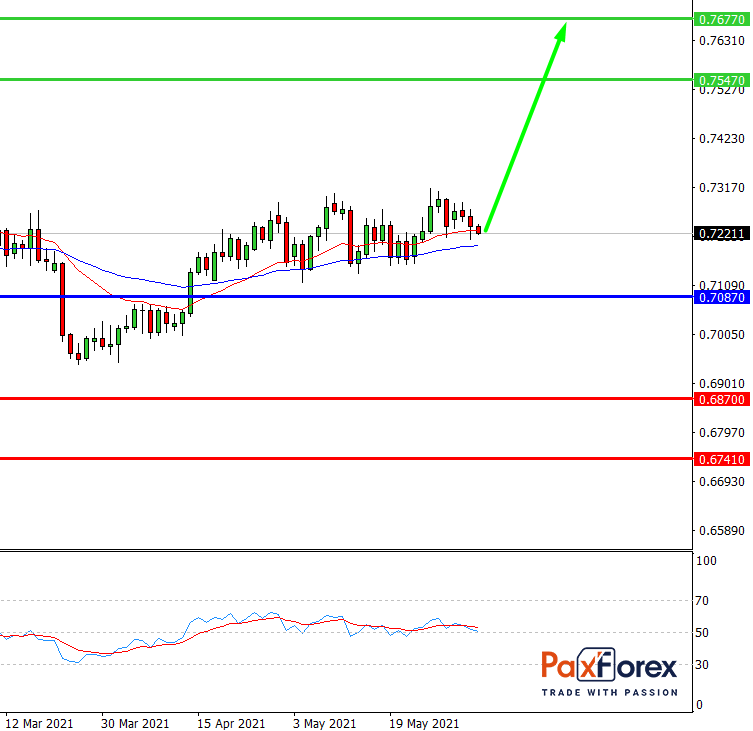
Task: Click the 100 level on the oscillator scale
Action: pos(706,560)
